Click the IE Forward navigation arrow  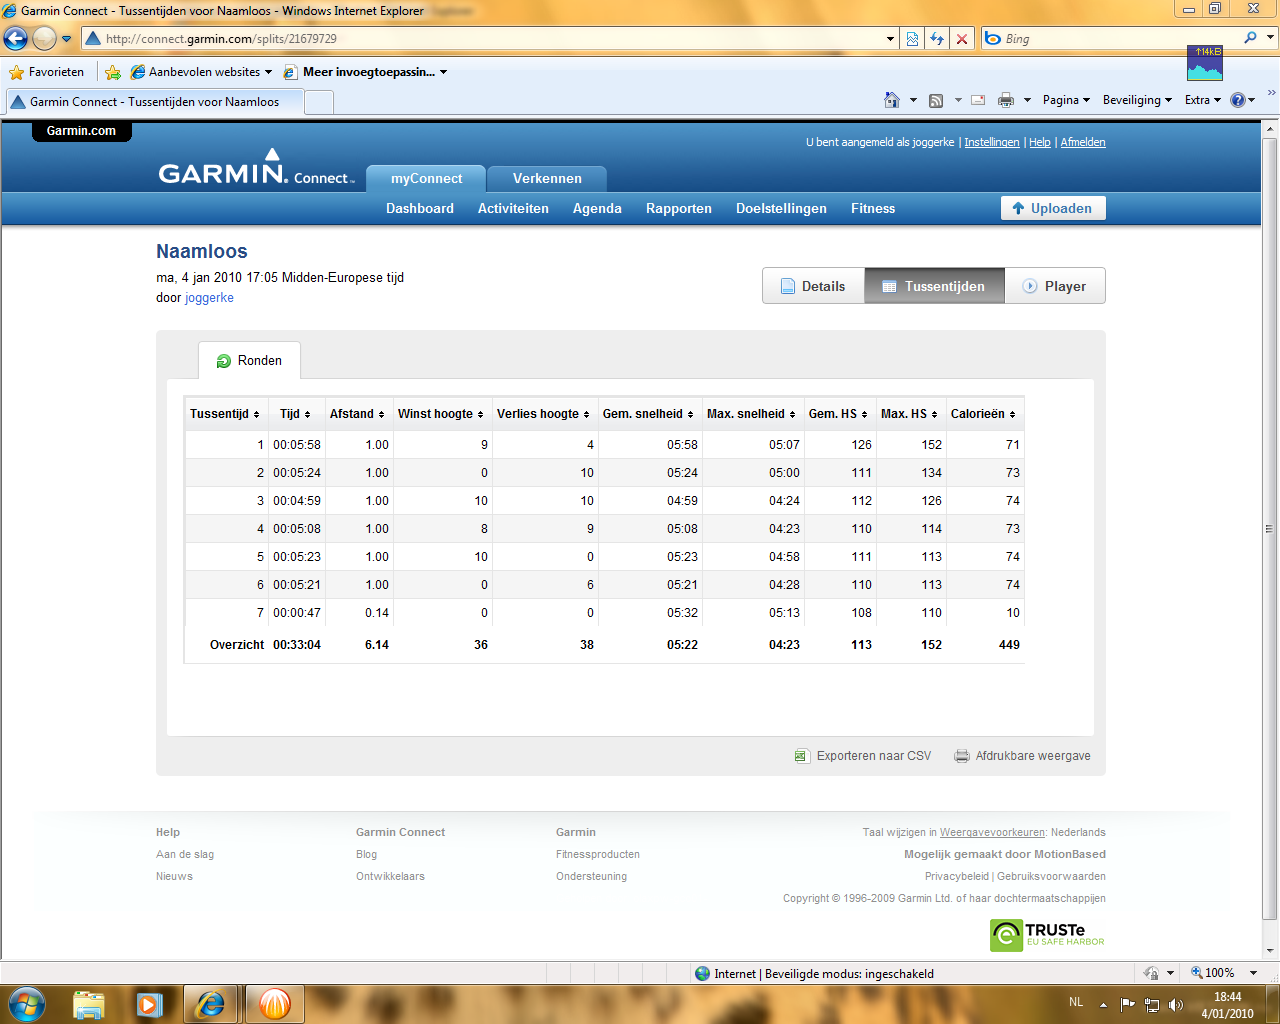click(x=44, y=39)
